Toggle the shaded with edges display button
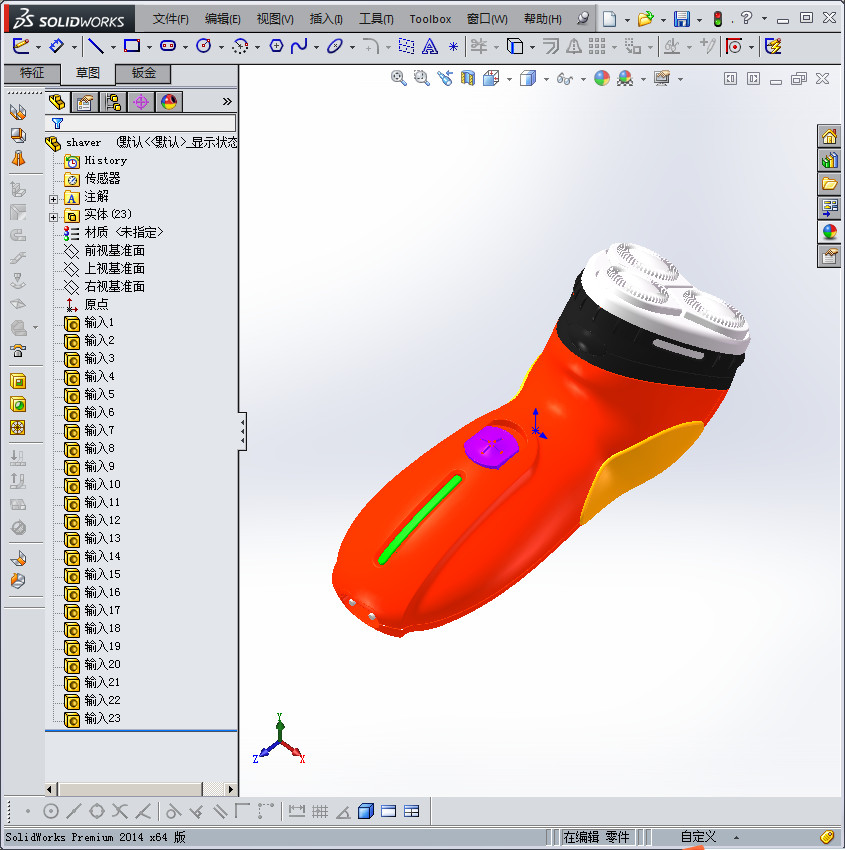The image size is (845, 850). click(366, 812)
